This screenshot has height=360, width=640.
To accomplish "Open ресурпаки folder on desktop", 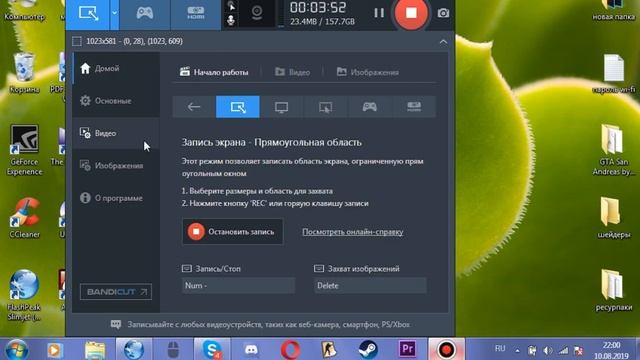I will [x=613, y=290].
